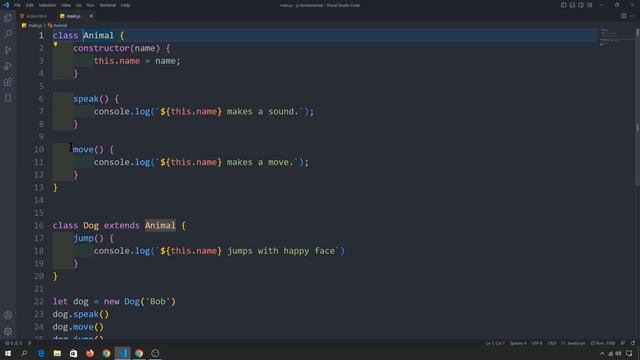Toggle the secondary side bar layout

581,5
